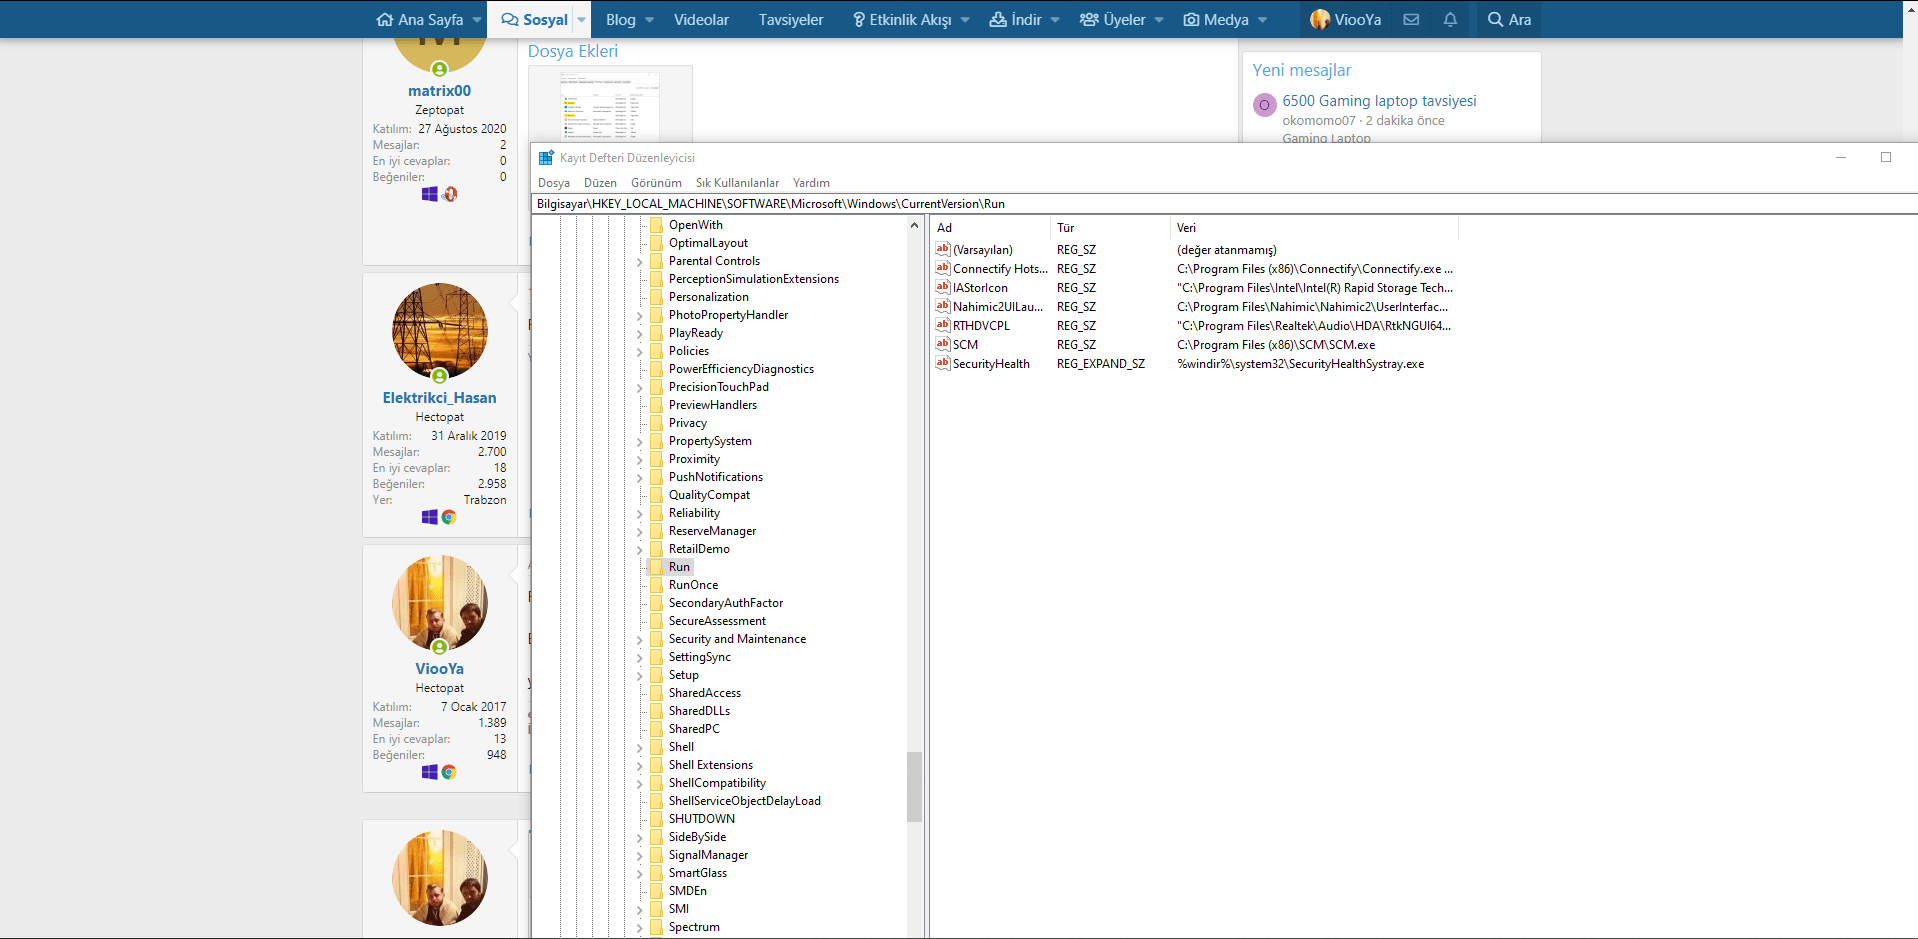Open the Düzen menu
1918x939 pixels.
point(600,183)
